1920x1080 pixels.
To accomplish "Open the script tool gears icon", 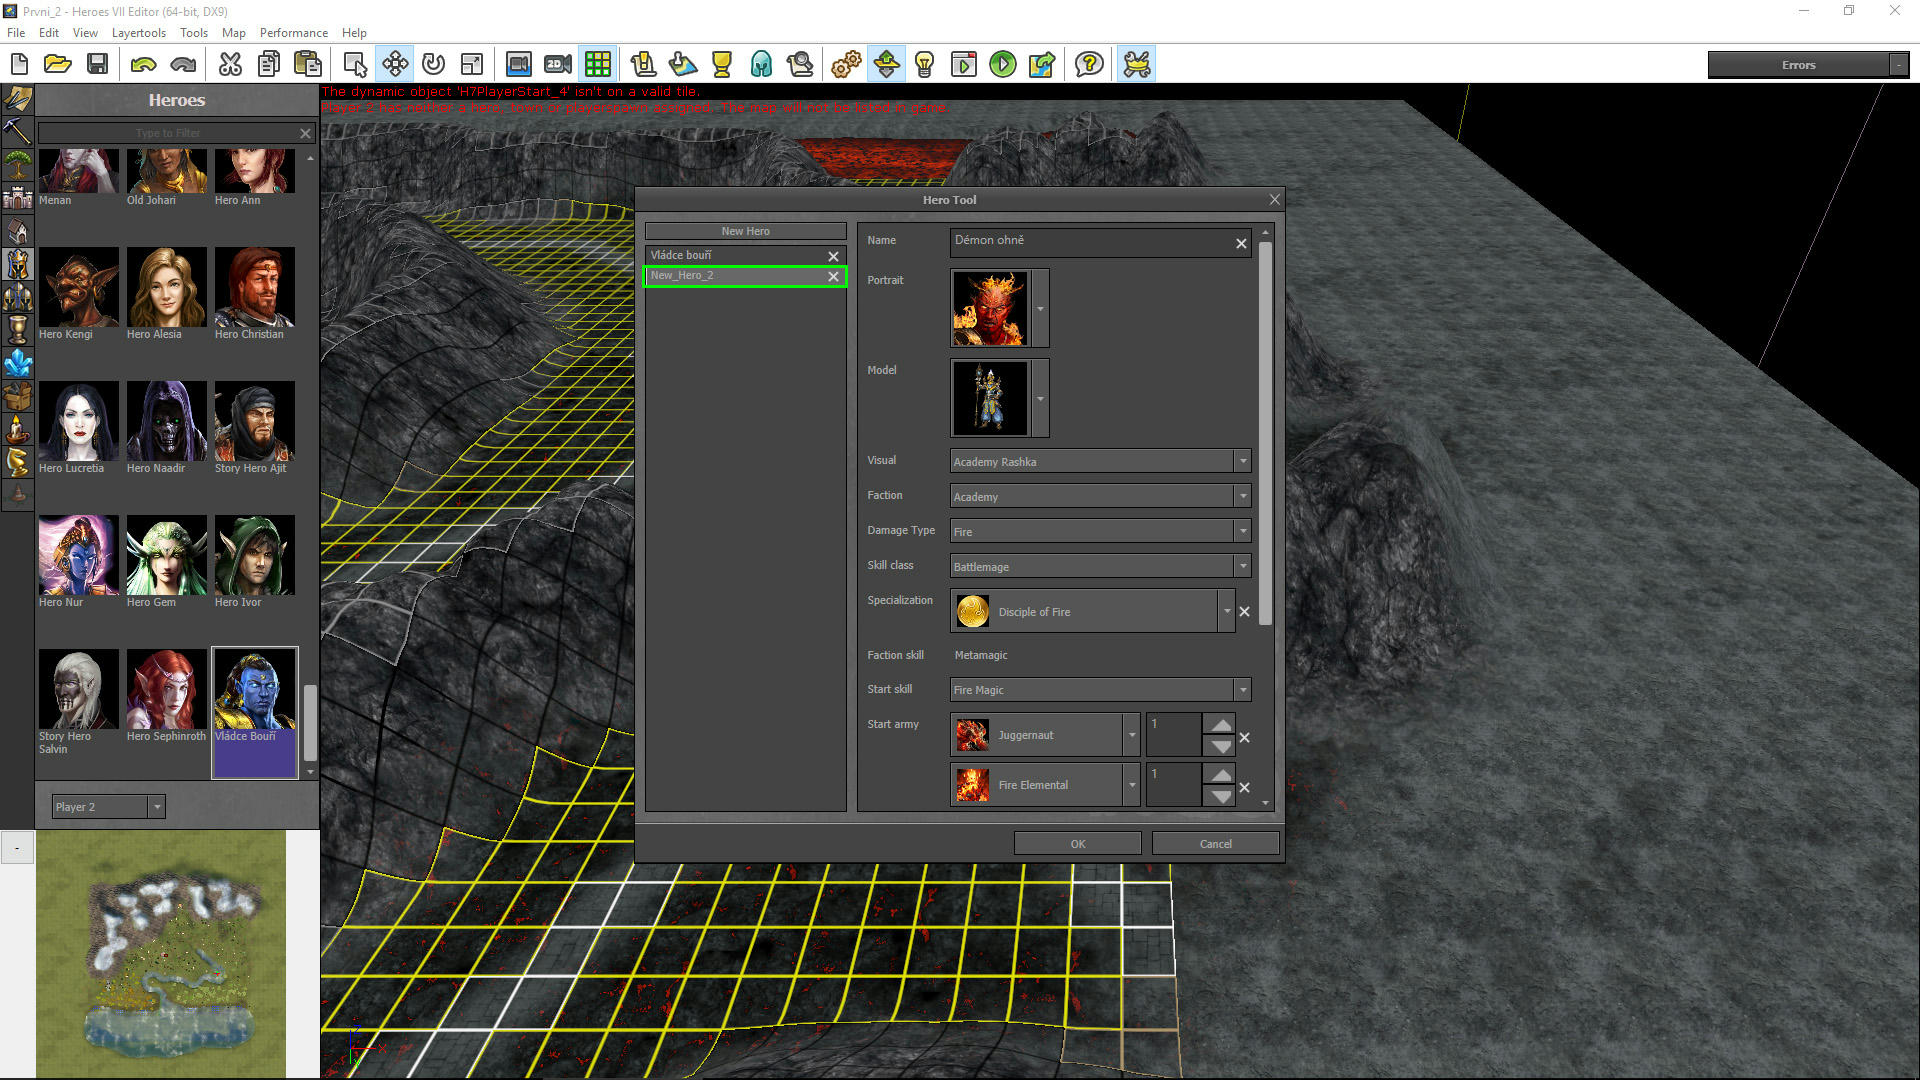I will pyautogui.click(x=846, y=65).
